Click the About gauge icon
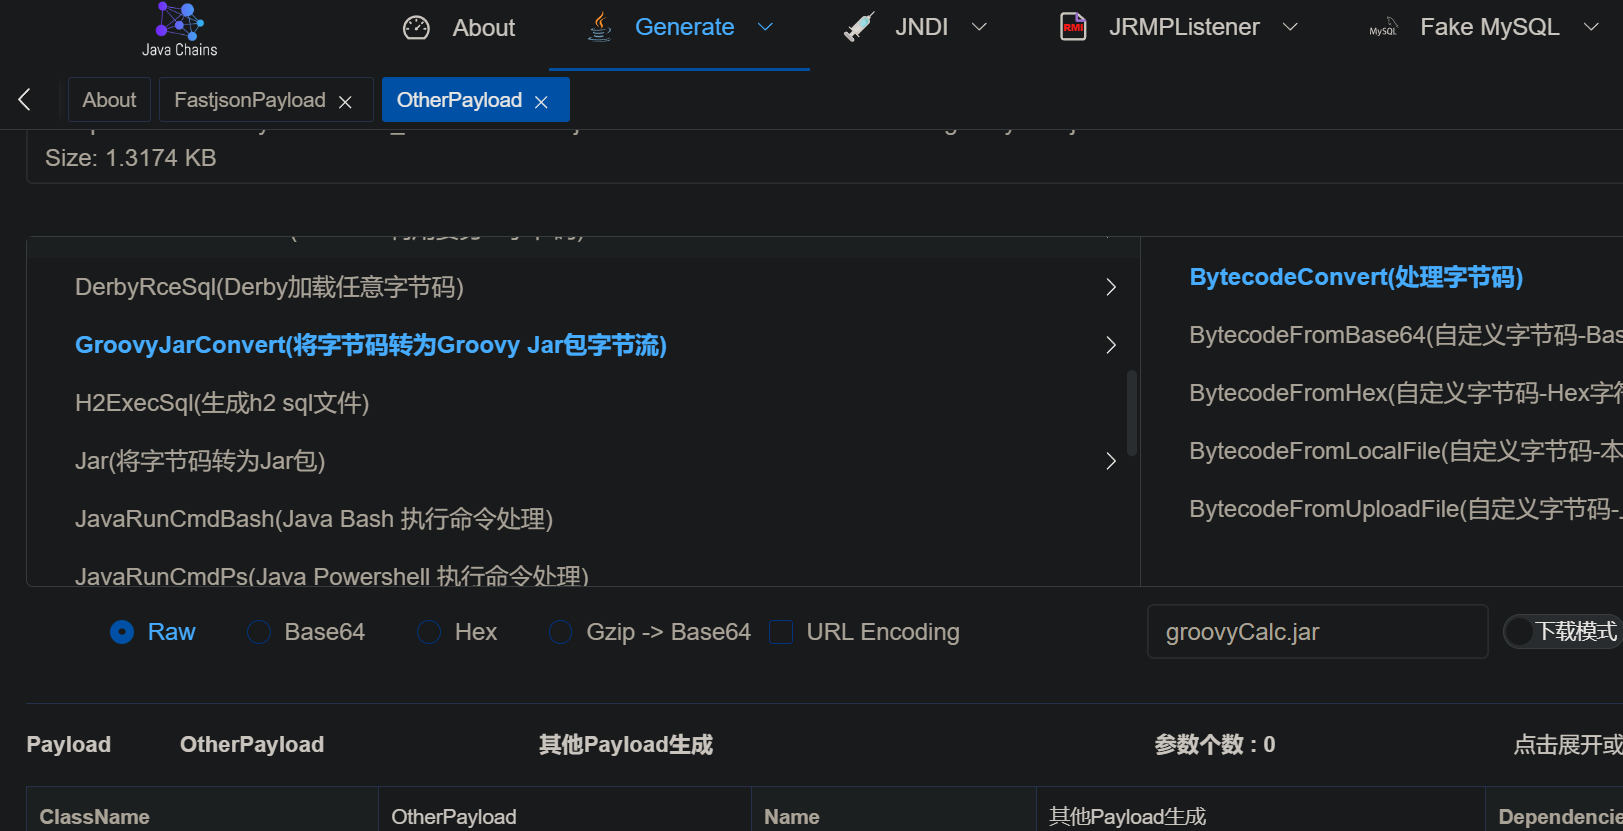The width and height of the screenshot is (1623, 831). [x=416, y=28]
